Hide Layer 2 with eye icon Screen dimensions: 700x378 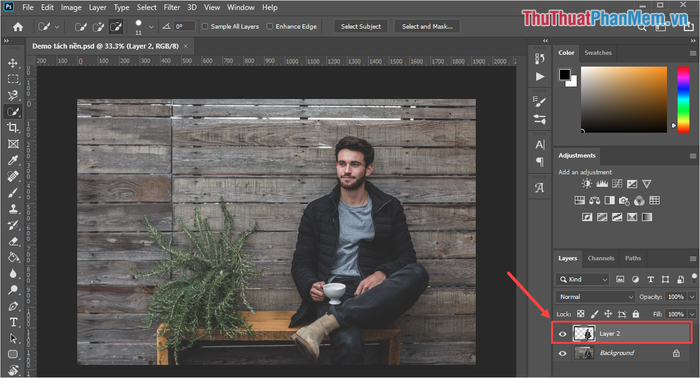tap(562, 334)
